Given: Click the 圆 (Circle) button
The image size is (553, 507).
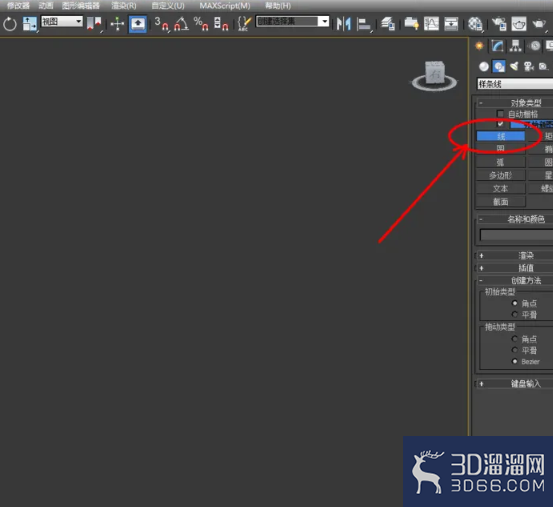Looking at the screenshot, I should point(501,149).
